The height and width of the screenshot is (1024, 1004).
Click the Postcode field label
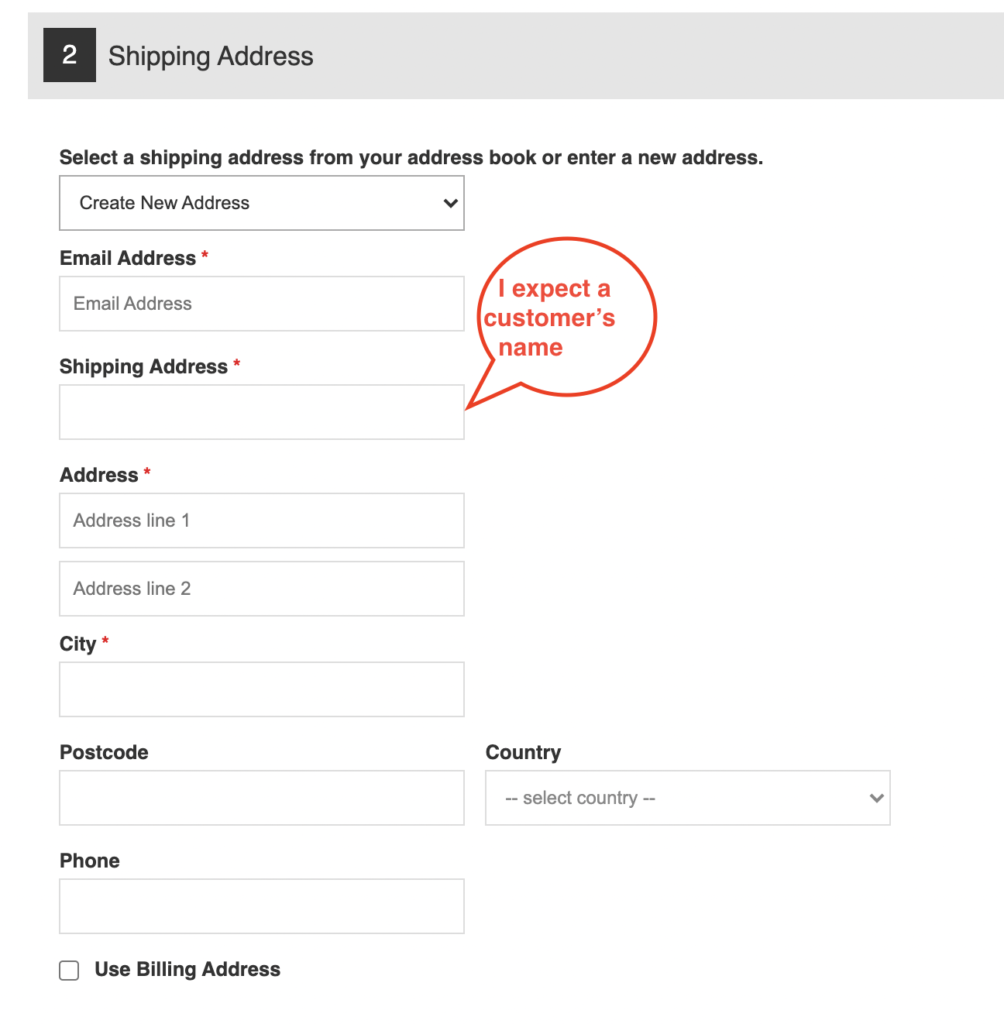(104, 752)
